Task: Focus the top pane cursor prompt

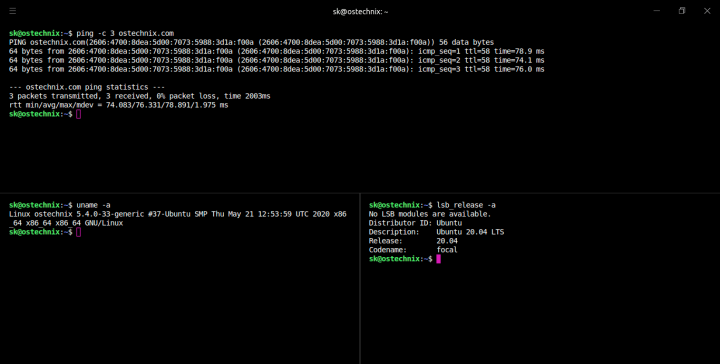Action: [x=79, y=114]
